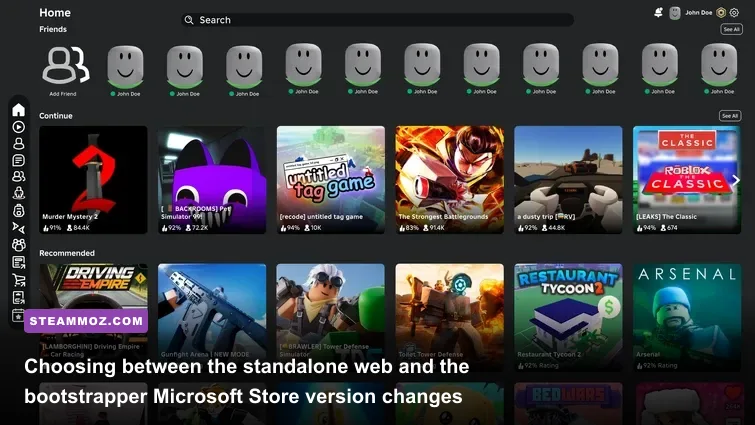The image size is (755, 425).
Task: Click the John Doe avatar in the top bar
Action: click(675, 13)
